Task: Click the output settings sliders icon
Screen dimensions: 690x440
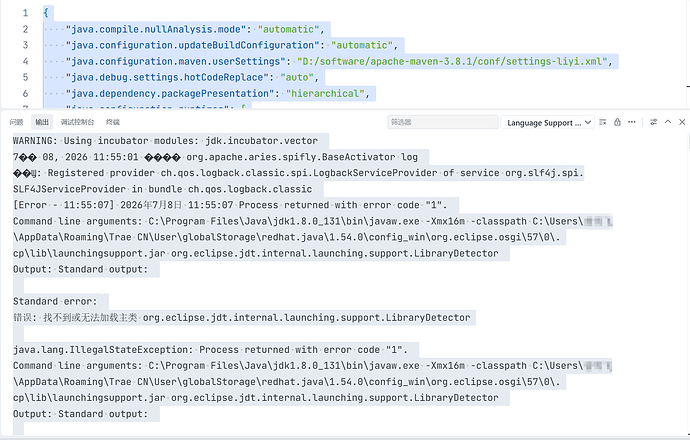Action: pos(653,122)
